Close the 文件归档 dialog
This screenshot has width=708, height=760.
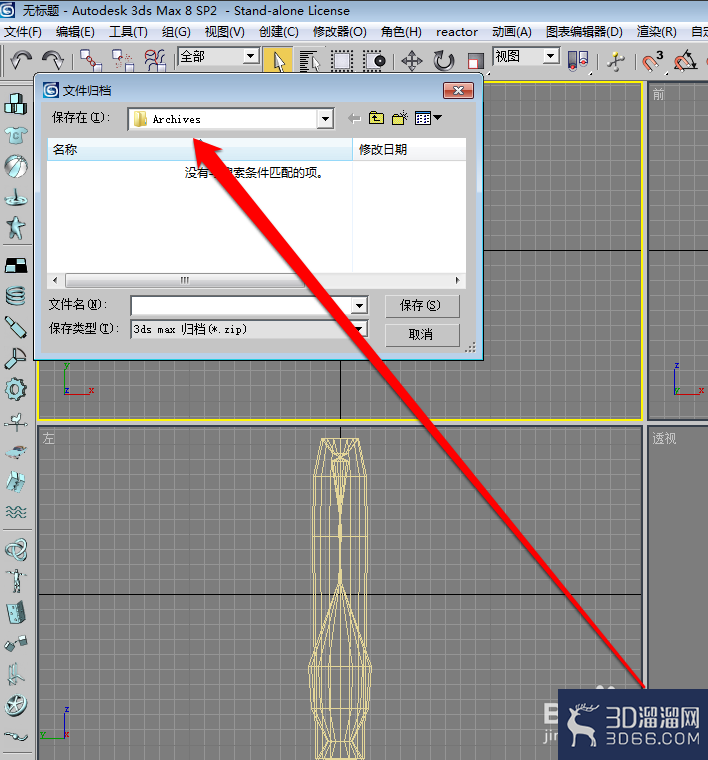458,91
